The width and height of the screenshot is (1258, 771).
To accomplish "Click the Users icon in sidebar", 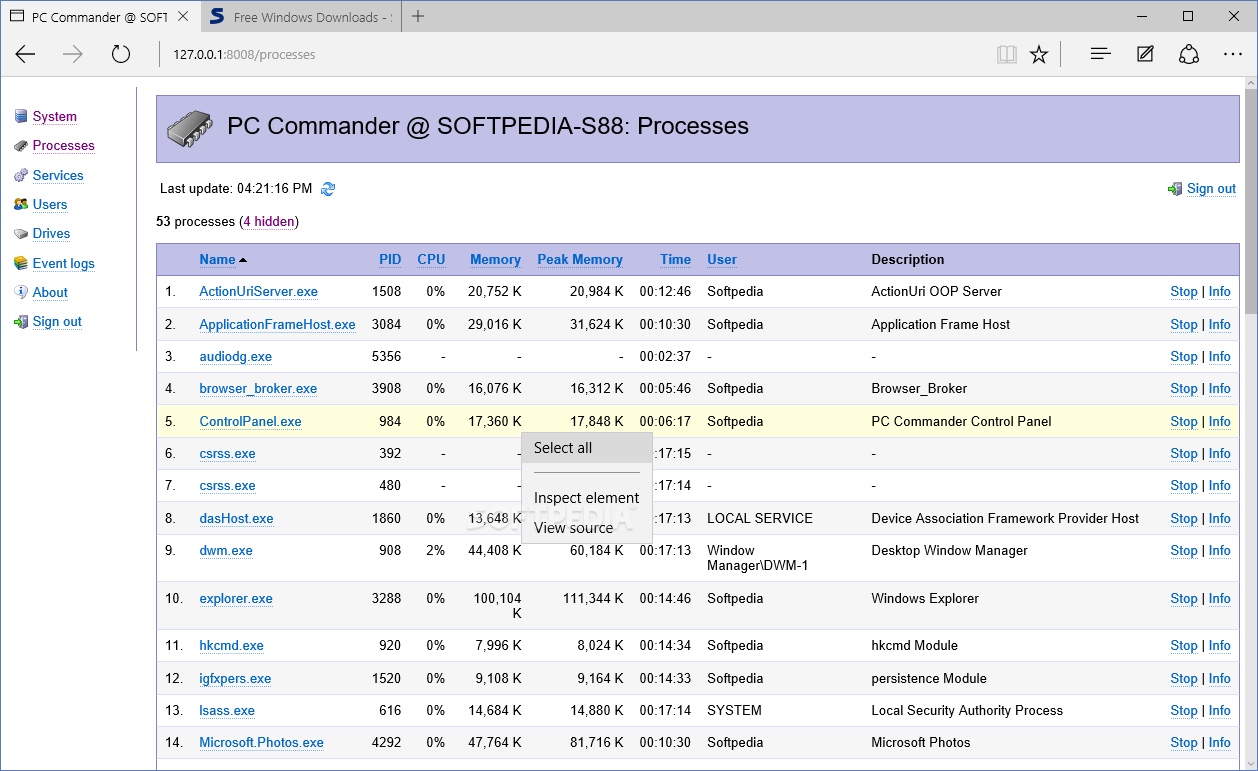I will [x=21, y=204].
